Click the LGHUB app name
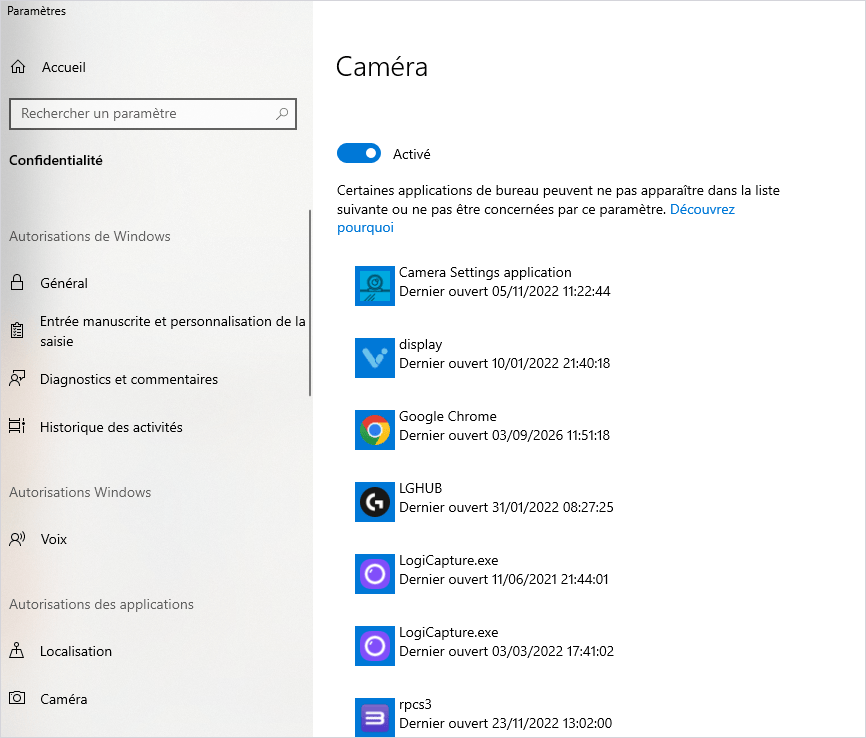The width and height of the screenshot is (866, 738). 420,488
